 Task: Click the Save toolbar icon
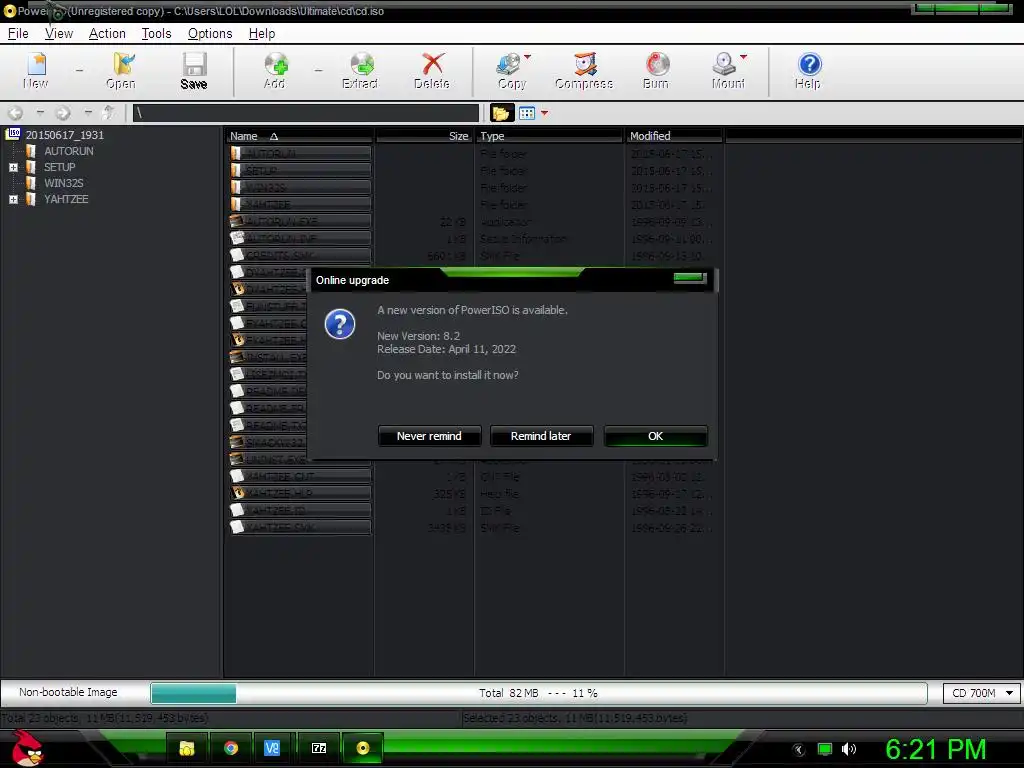(x=194, y=71)
